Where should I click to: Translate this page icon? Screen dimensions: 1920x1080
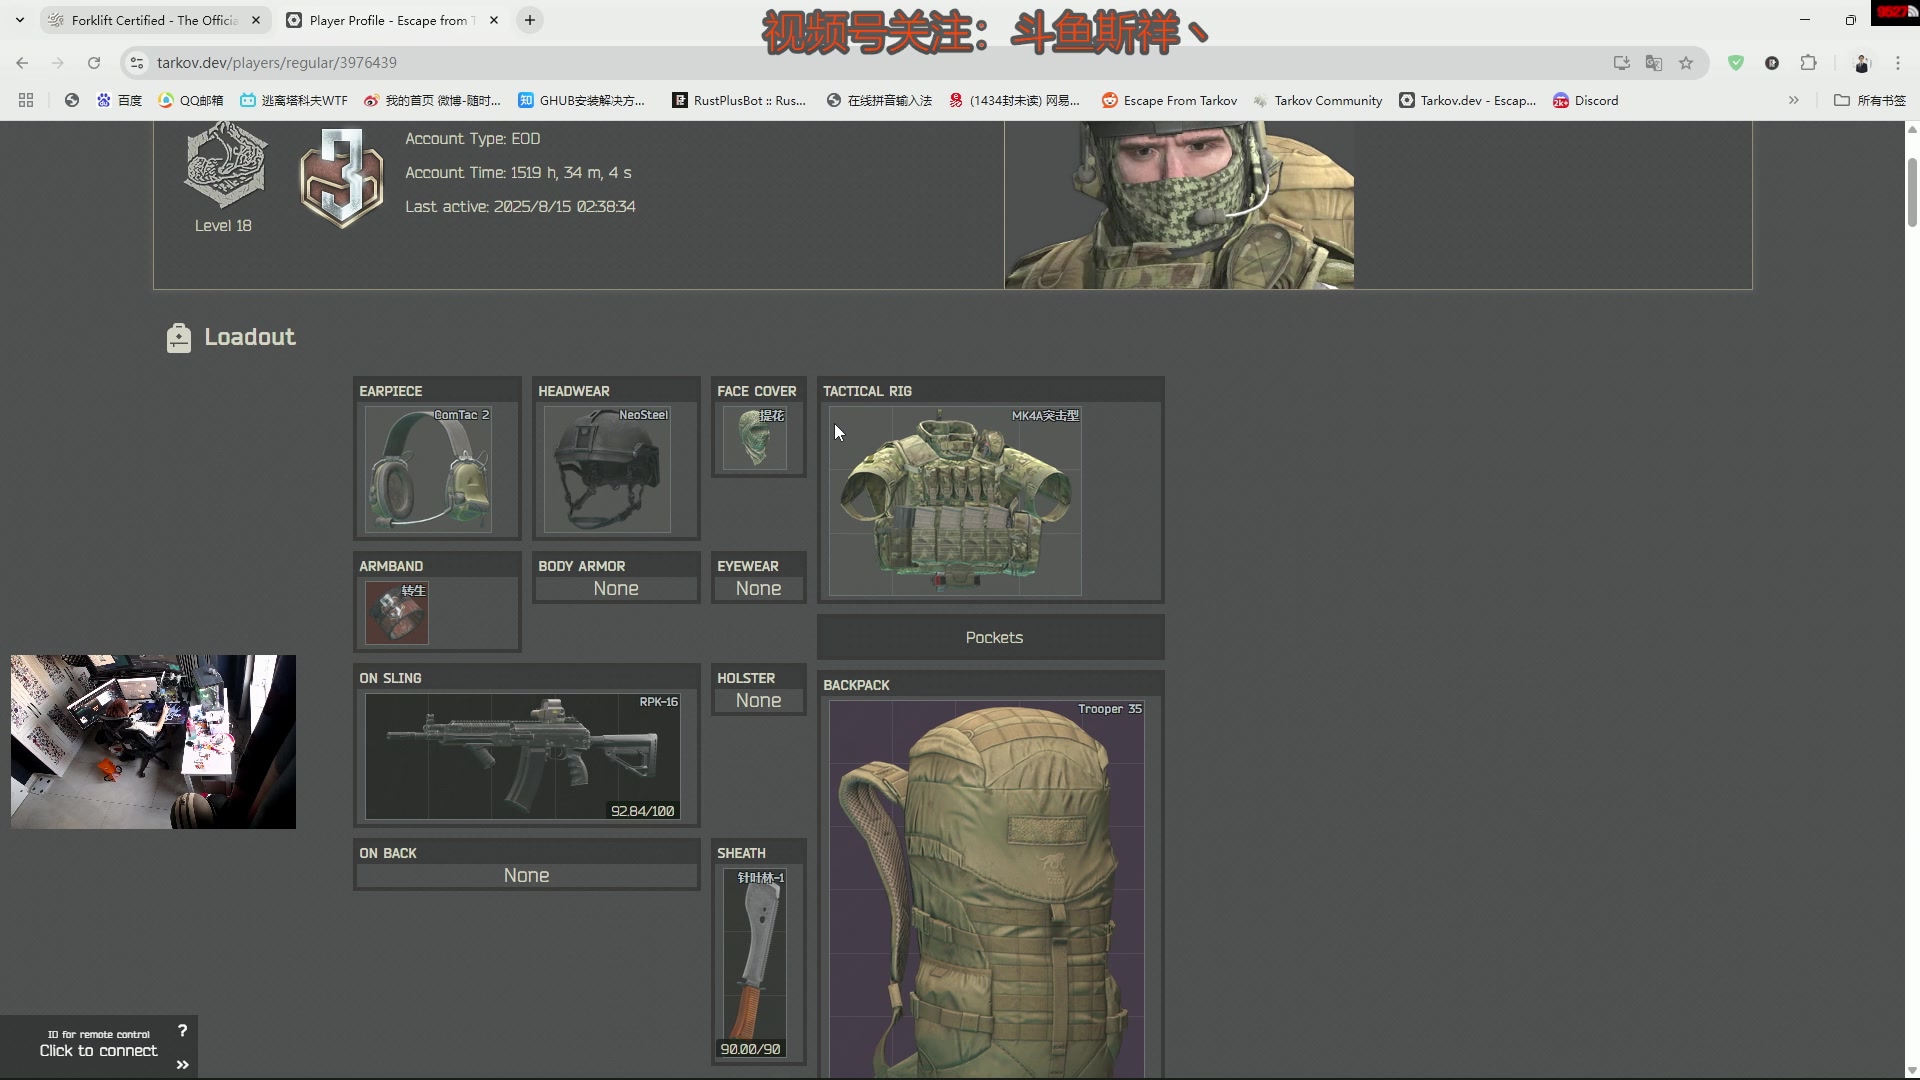1654,63
